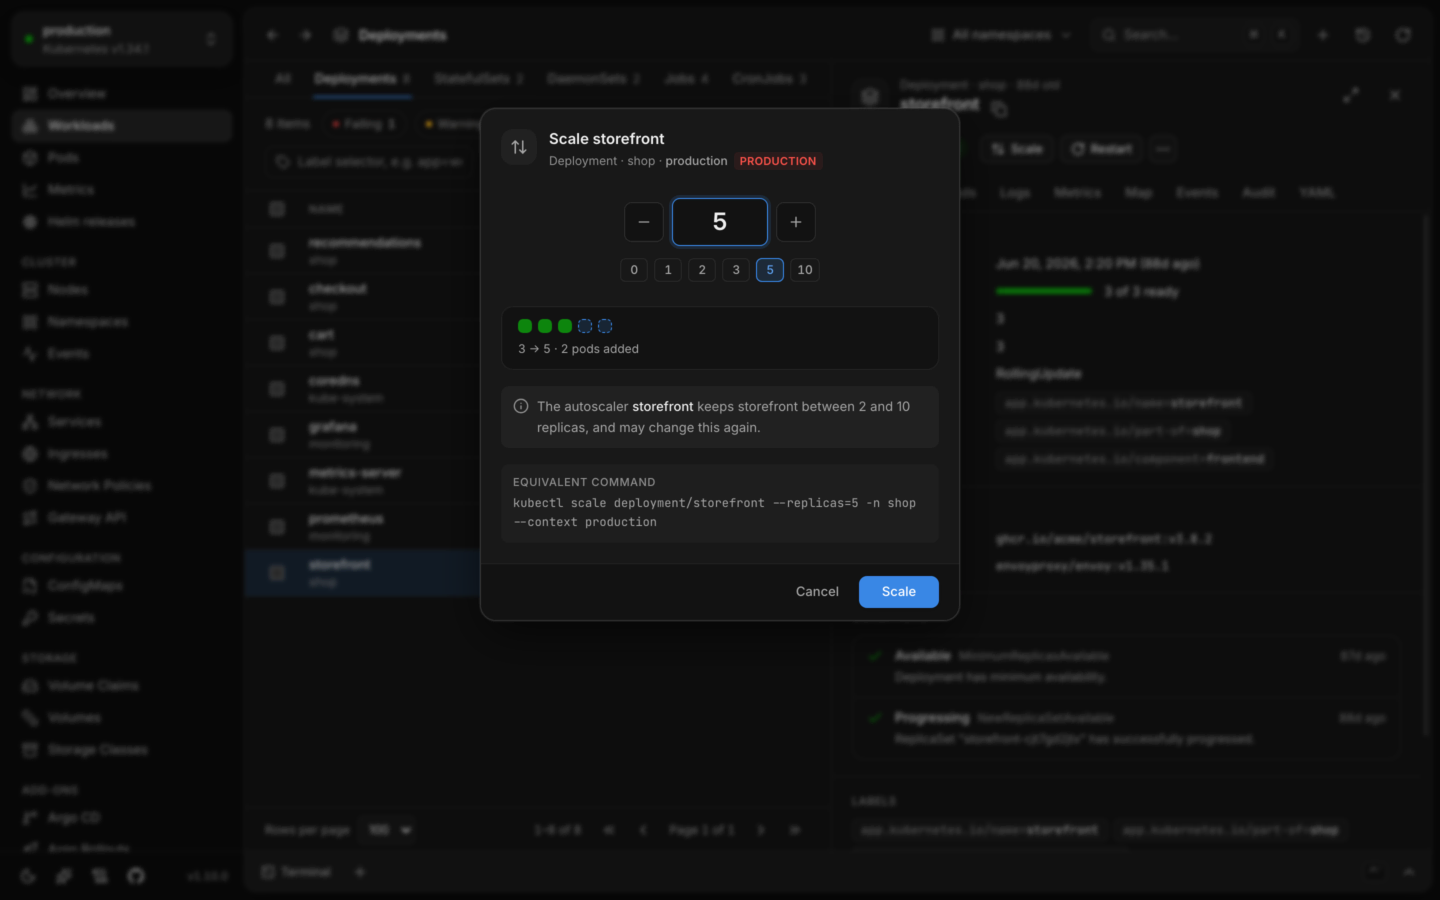Click the info icon beside the autoscaler note
The image size is (1440, 900).
tap(521, 406)
